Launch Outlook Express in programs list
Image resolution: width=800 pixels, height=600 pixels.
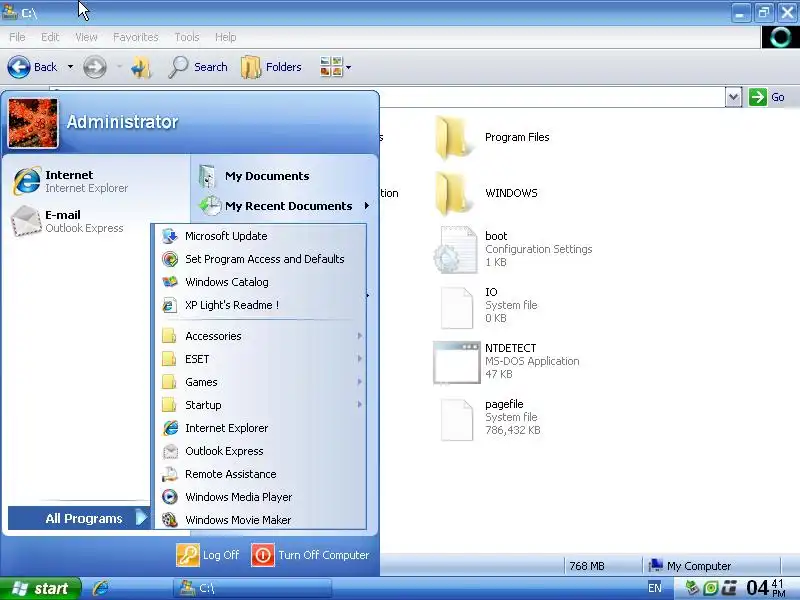tap(260, 451)
